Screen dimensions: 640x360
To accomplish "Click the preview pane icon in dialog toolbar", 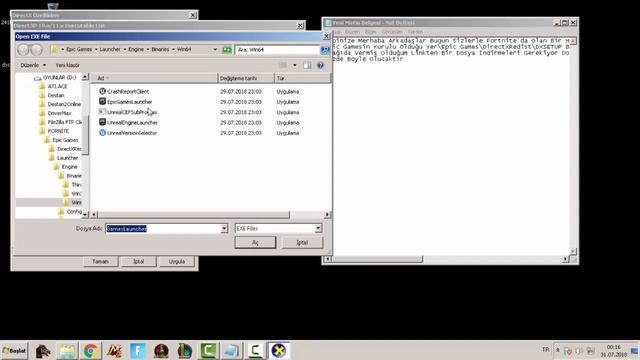I will [x=307, y=65].
